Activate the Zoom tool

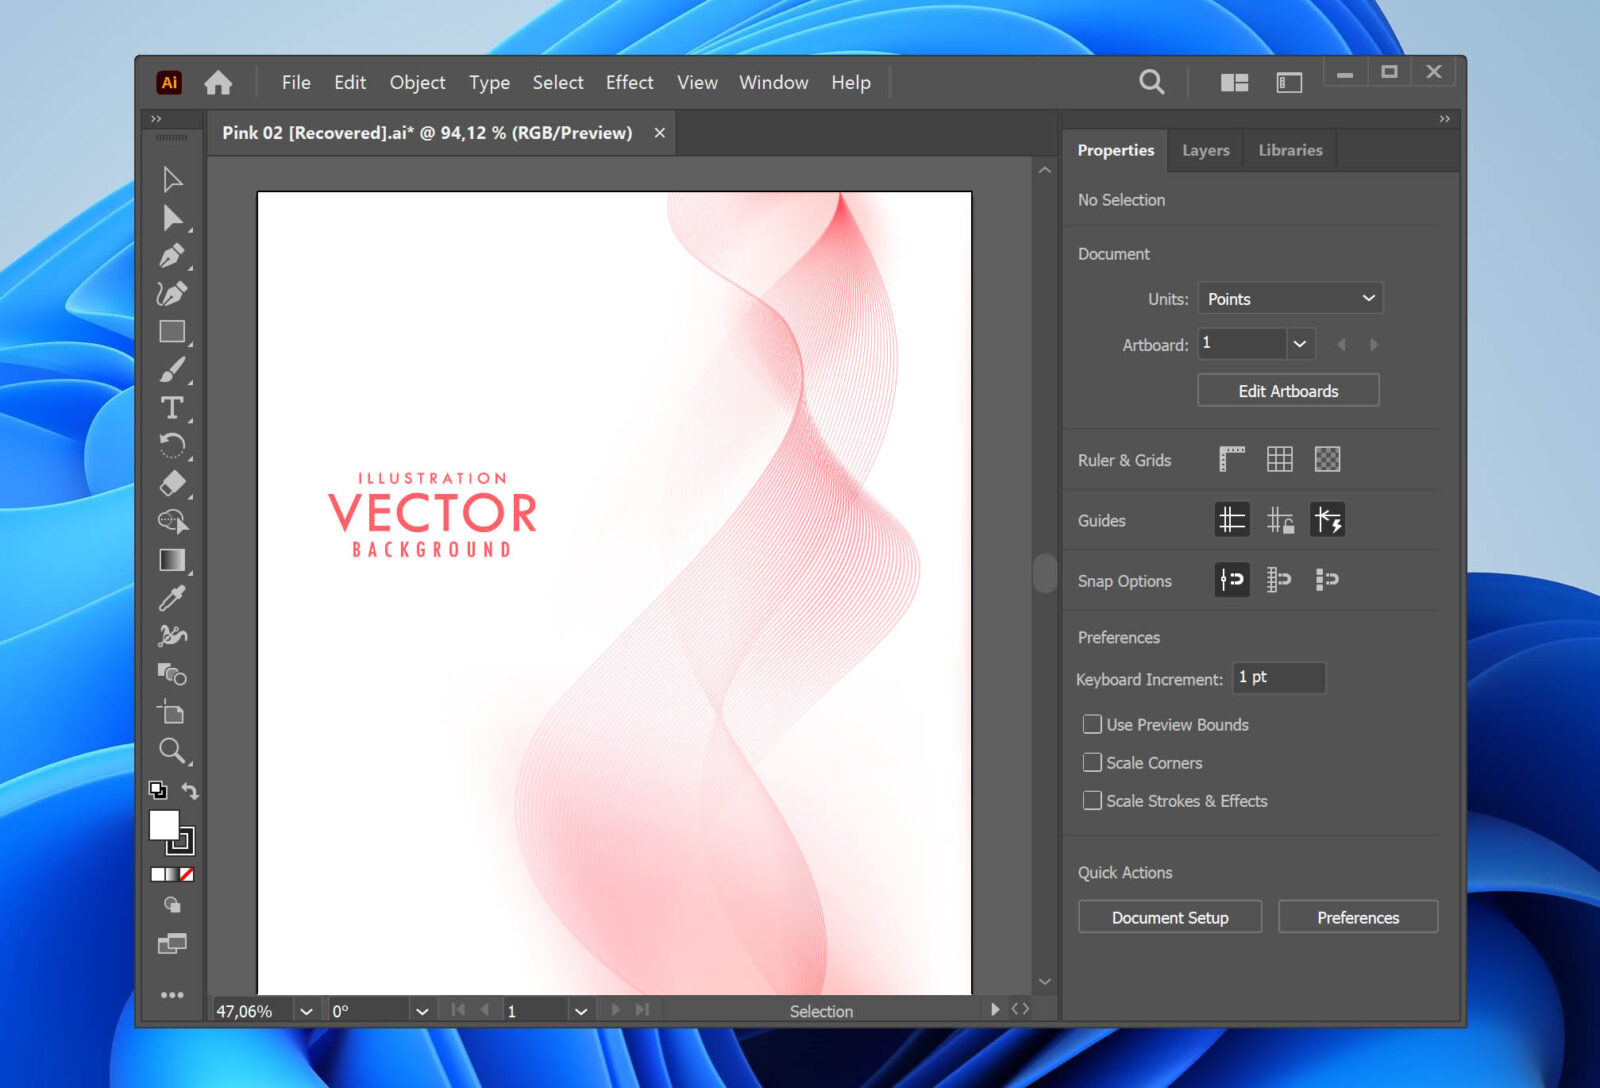pos(171,751)
